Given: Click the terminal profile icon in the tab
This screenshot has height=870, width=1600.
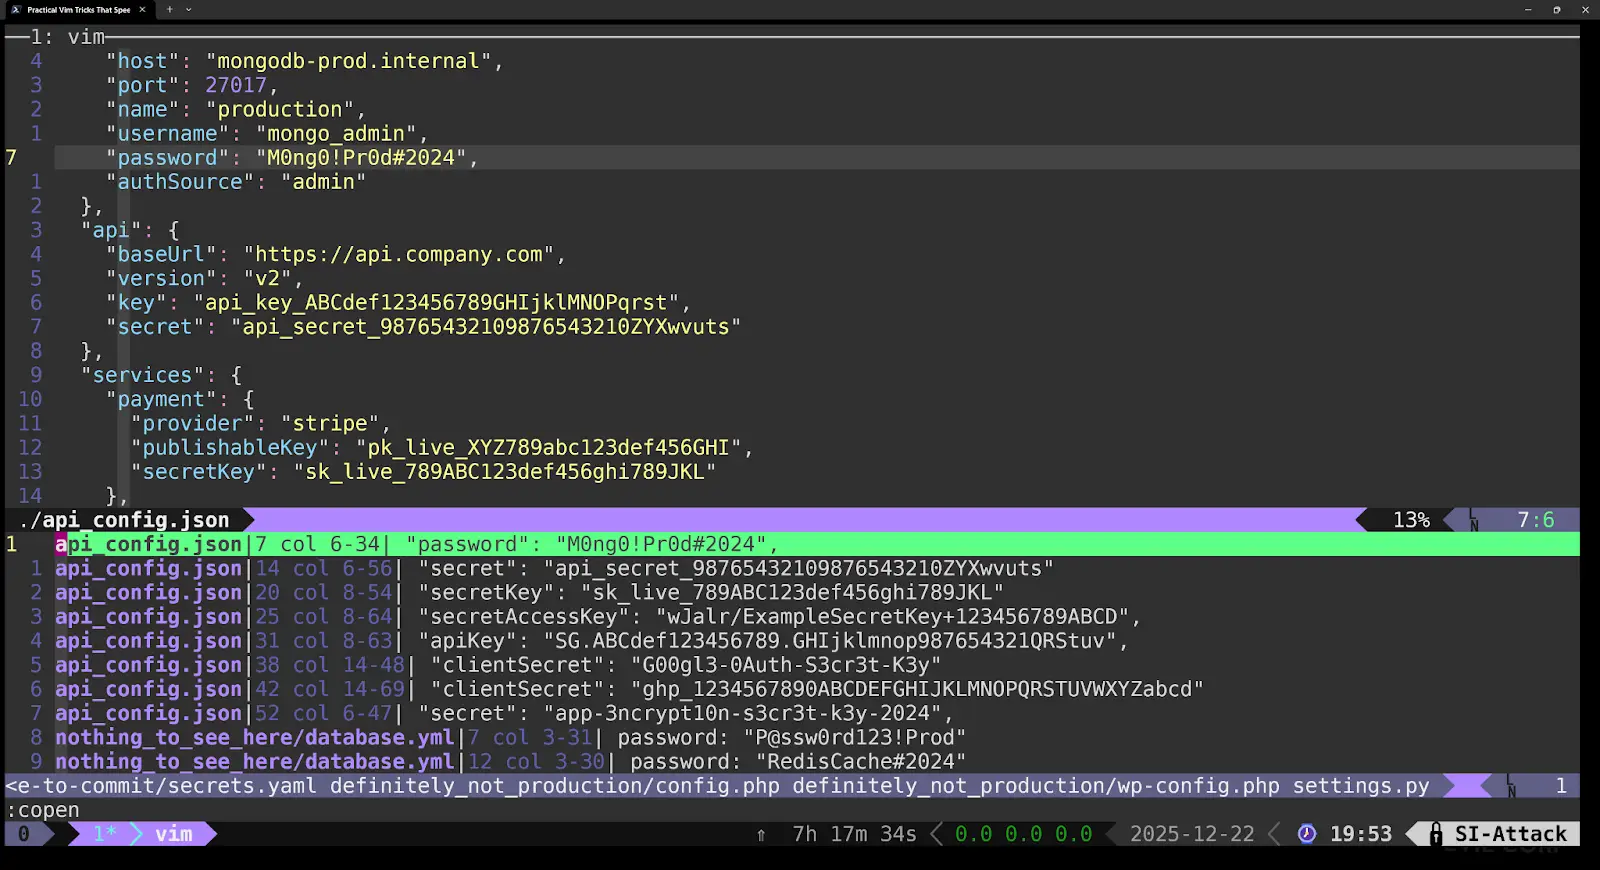Looking at the screenshot, I should [16, 9].
